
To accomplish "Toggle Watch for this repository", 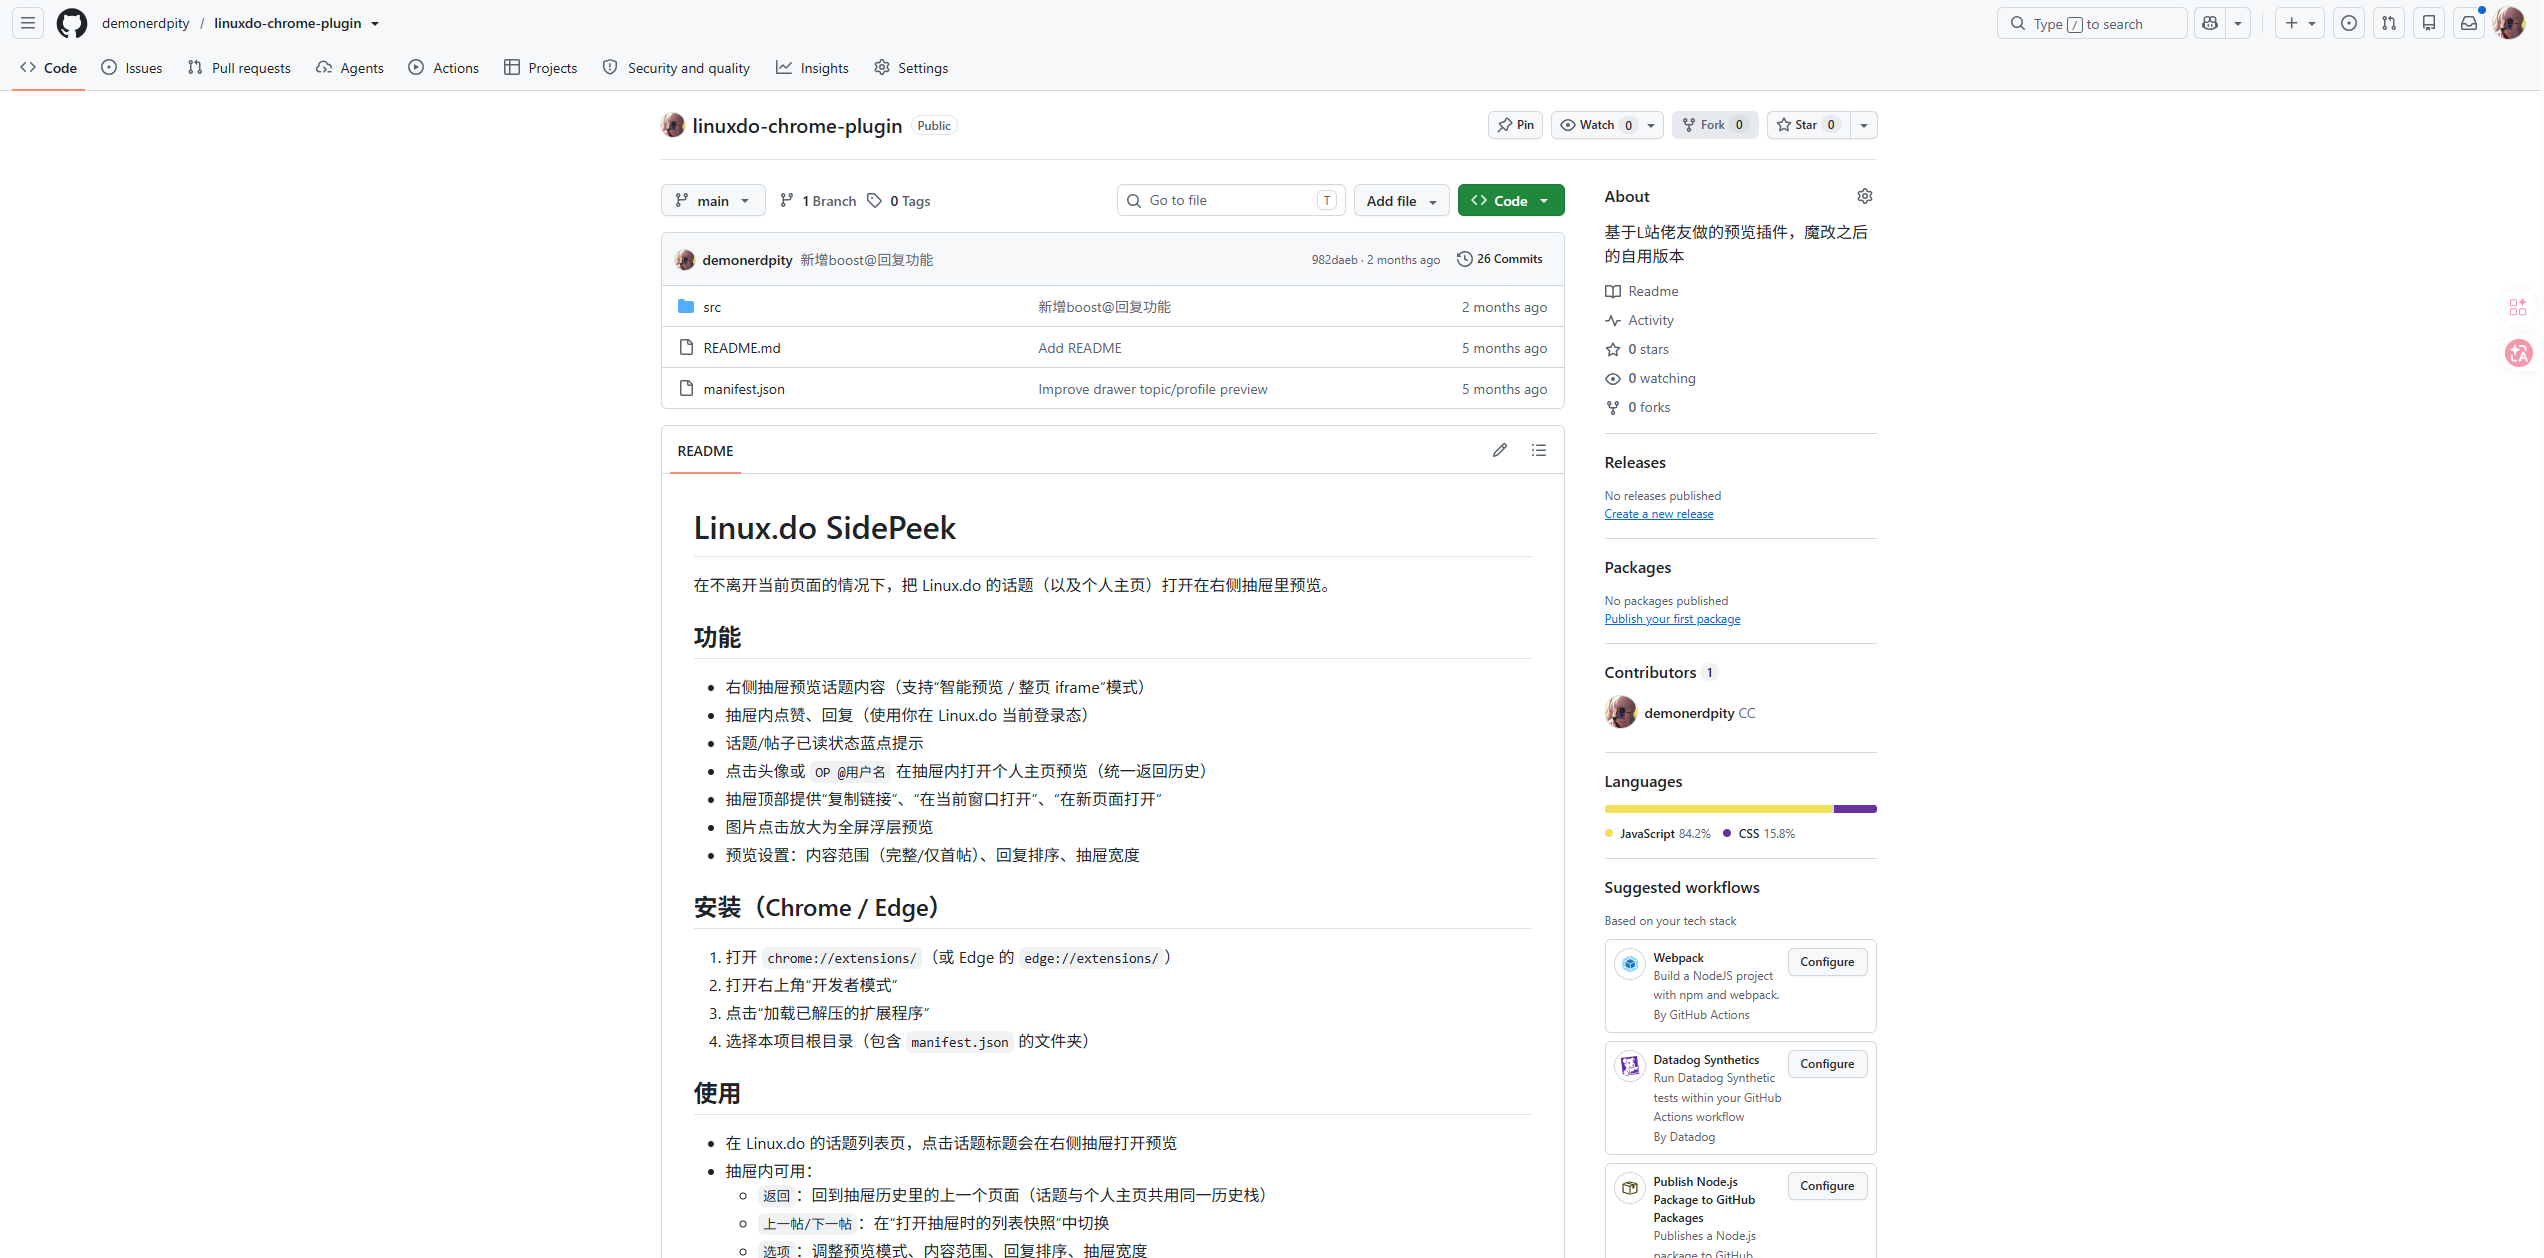I will coord(1608,125).
